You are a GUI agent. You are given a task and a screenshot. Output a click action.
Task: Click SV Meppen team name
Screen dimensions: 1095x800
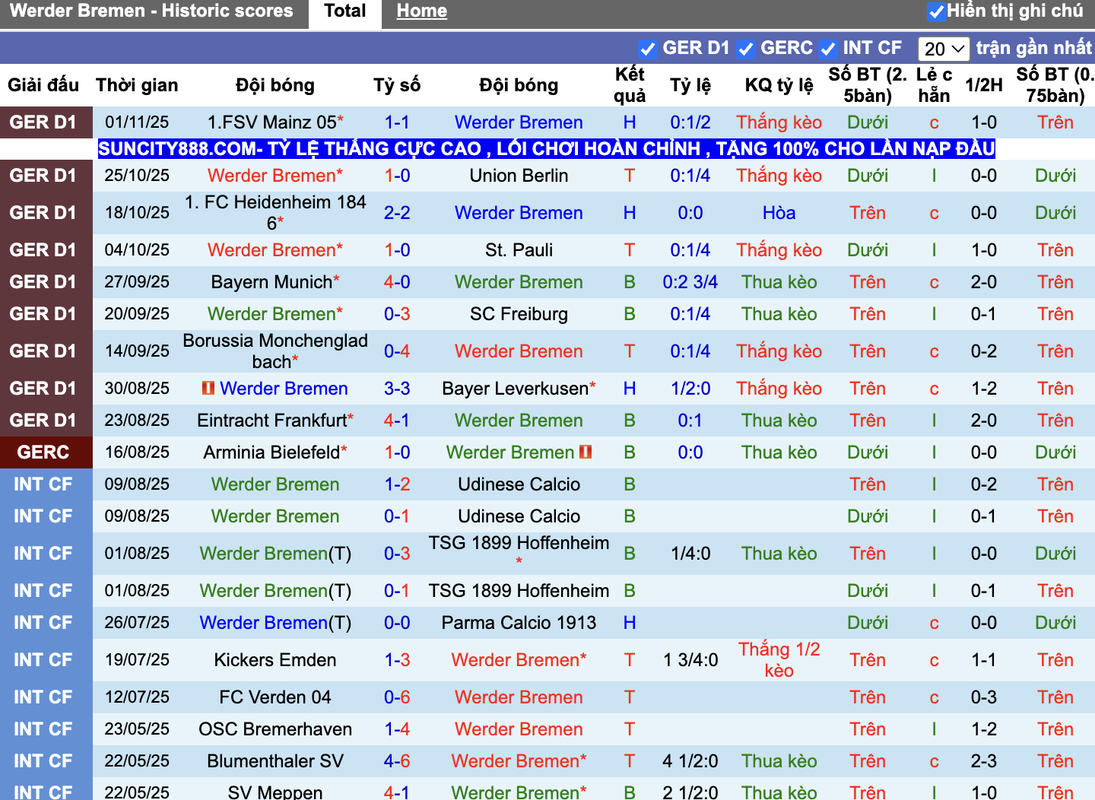pos(275,792)
